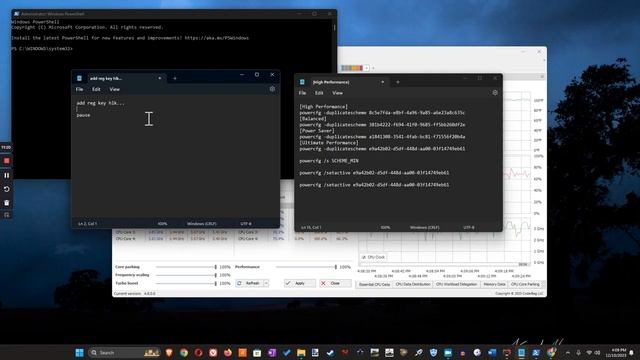Image resolution: width=640 pixels, height=360 pixels.
Task: Open Notepad from taskbar
Action: click(x=521, y=352)
